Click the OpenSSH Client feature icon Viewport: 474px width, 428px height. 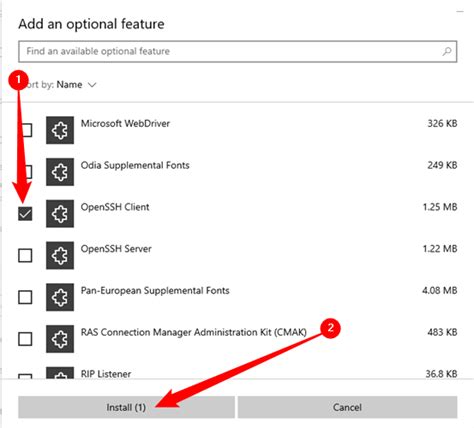(x=60, y=214)
